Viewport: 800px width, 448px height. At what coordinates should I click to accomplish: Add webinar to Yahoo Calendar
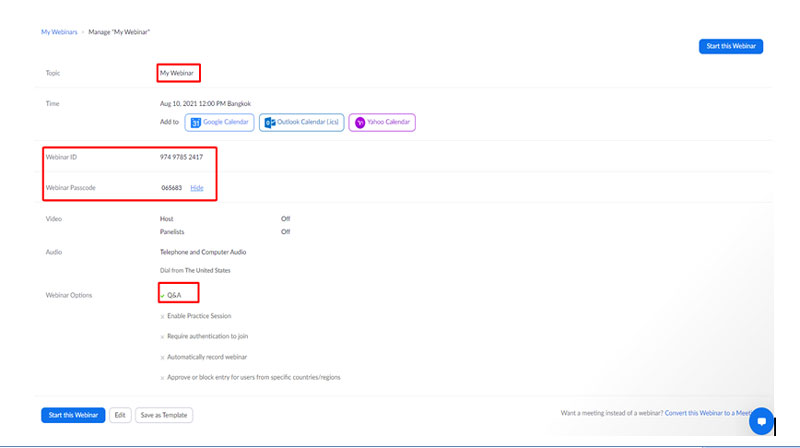pyautogui.click(x=381, y=122)
